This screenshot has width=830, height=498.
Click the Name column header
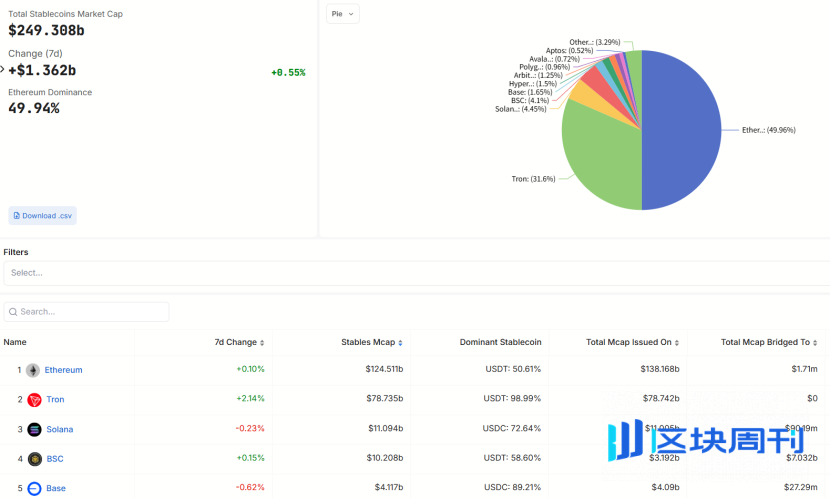pyautogui.click(x=15, y=342)
